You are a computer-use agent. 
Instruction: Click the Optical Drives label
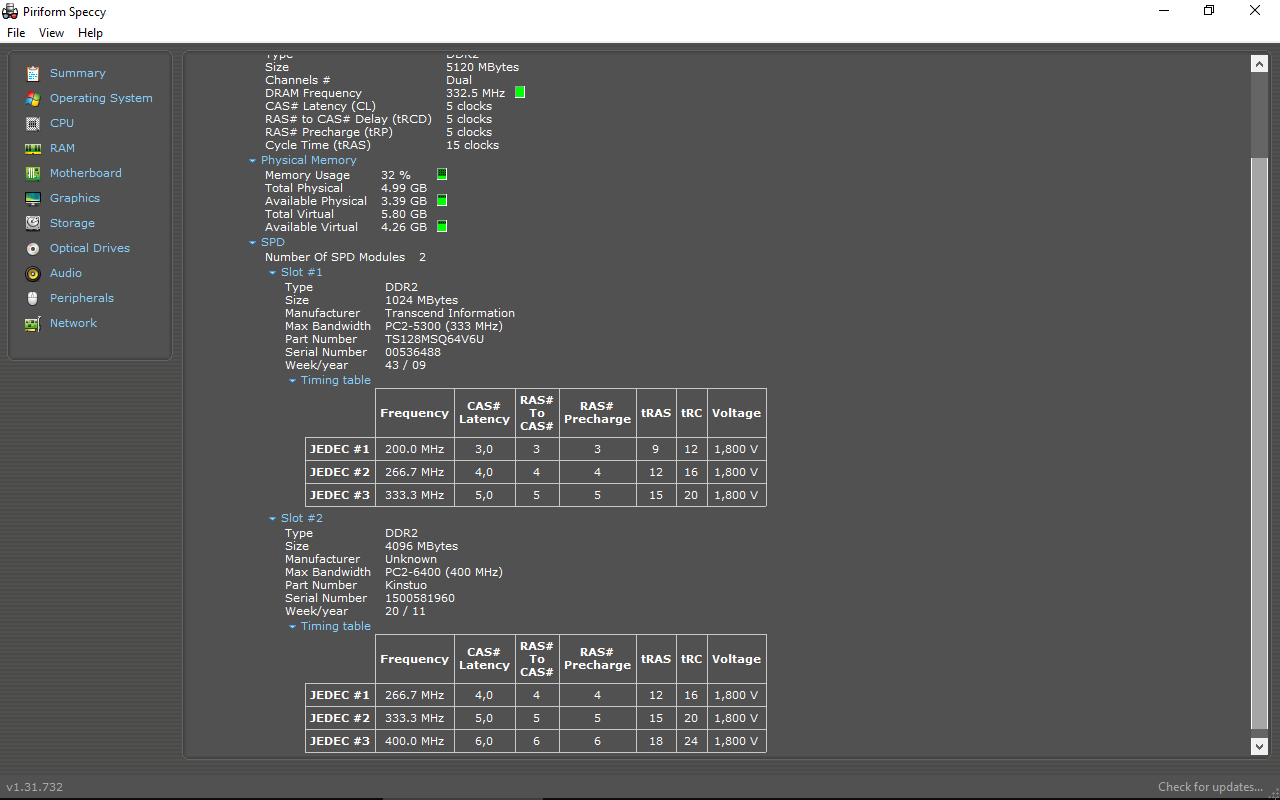pyautogui.click(x=90, y=248)
